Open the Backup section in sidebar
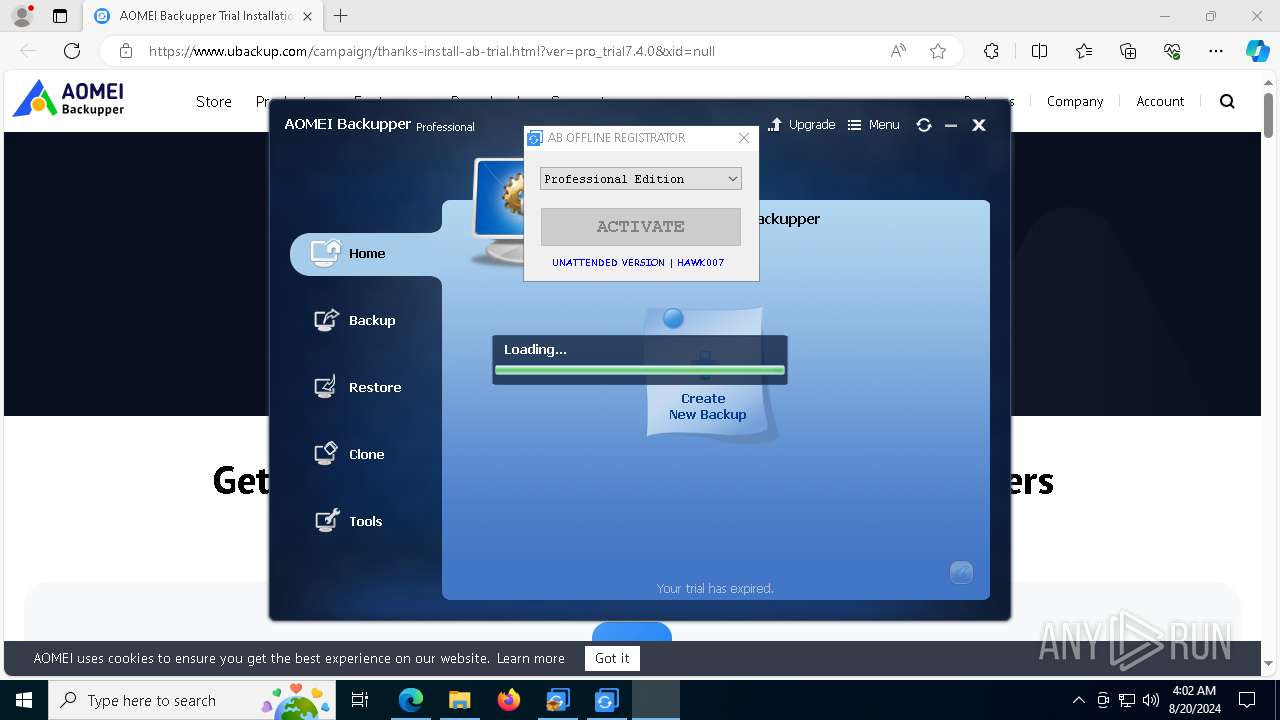This screenshot has height=720, width=1280. click(355, 320)
